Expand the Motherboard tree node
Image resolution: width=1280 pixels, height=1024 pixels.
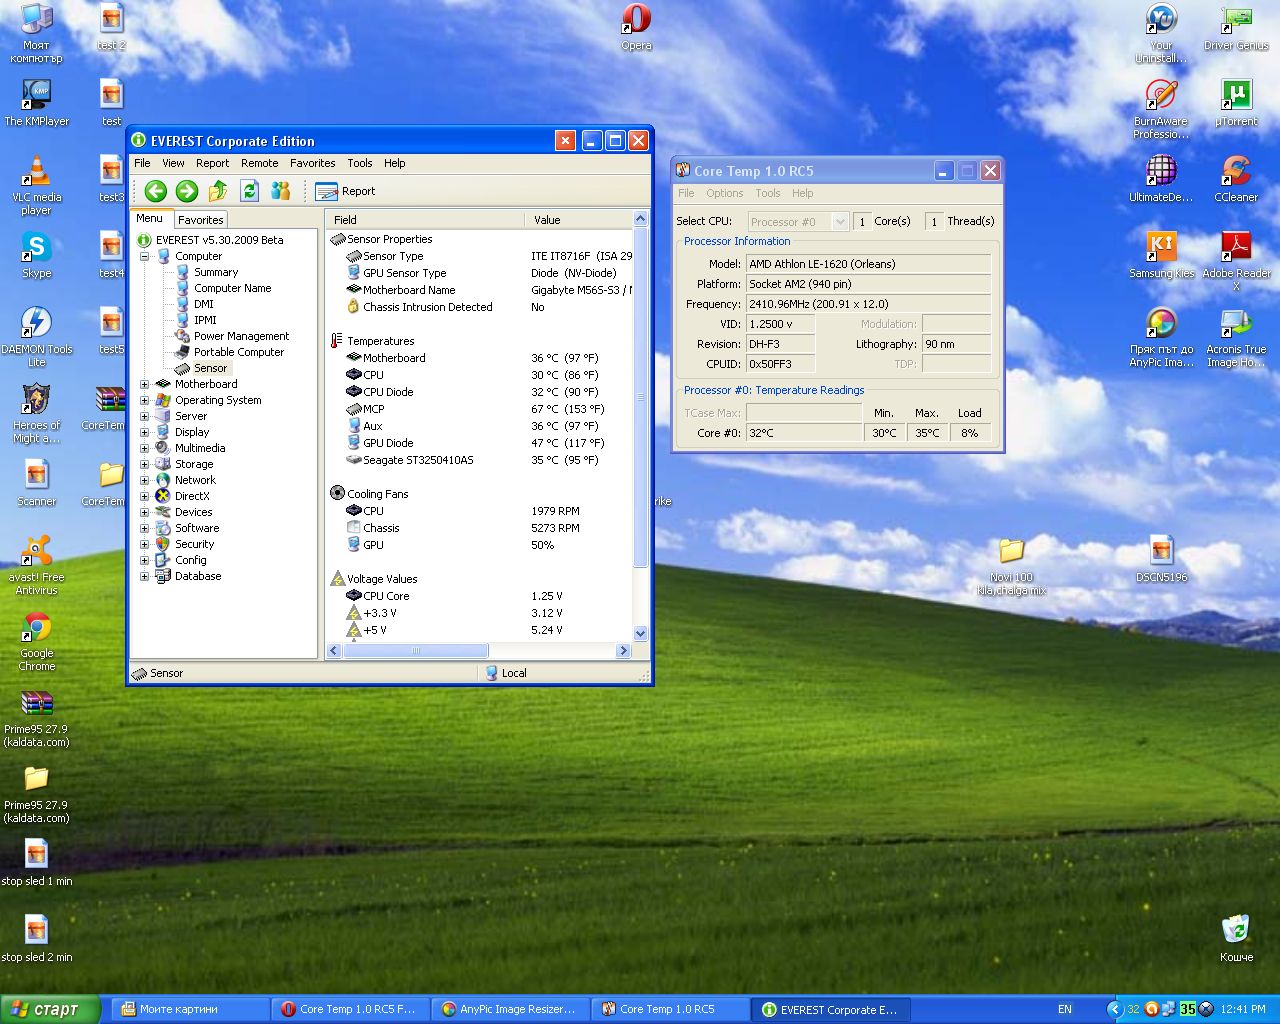(145, 384)
